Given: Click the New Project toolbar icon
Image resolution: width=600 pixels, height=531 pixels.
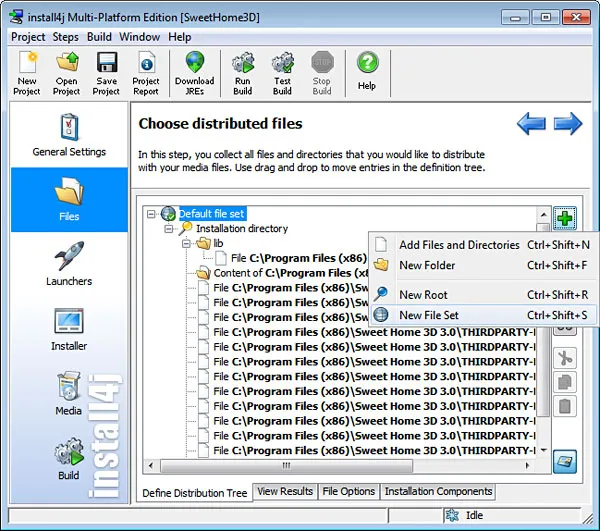Looking at the screenshot, I should pos(27,73).
